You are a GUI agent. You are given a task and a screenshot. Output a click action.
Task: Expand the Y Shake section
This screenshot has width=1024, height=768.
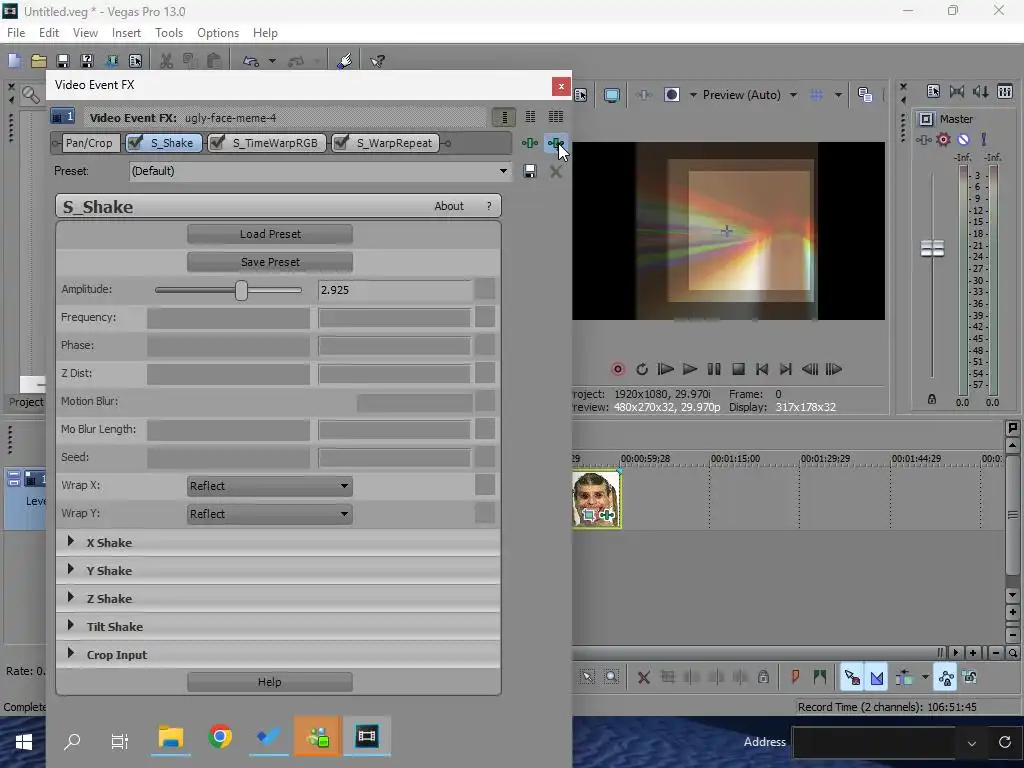(71, 570)
